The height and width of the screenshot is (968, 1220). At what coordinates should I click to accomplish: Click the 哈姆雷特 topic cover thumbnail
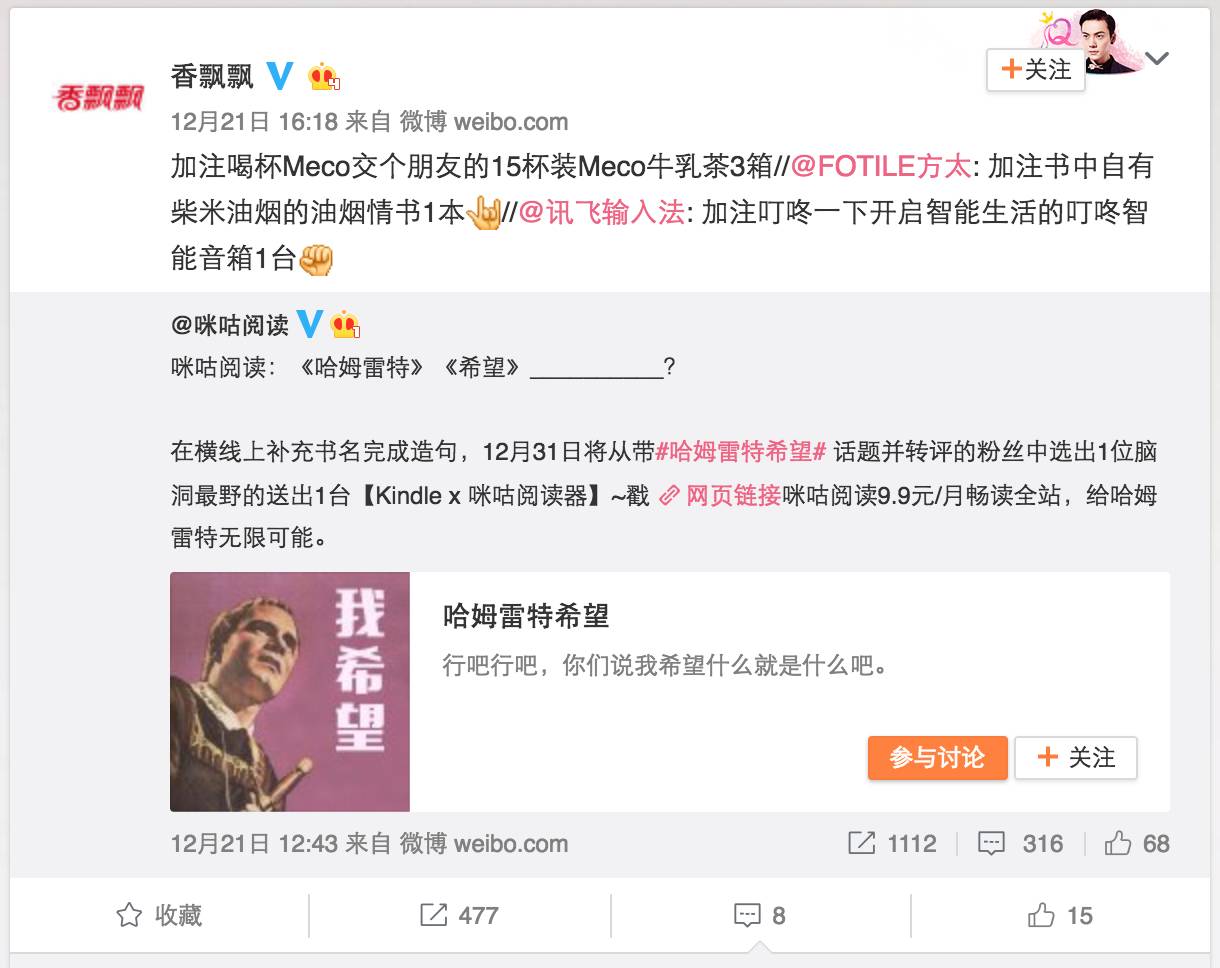click(x=290, y=691)
